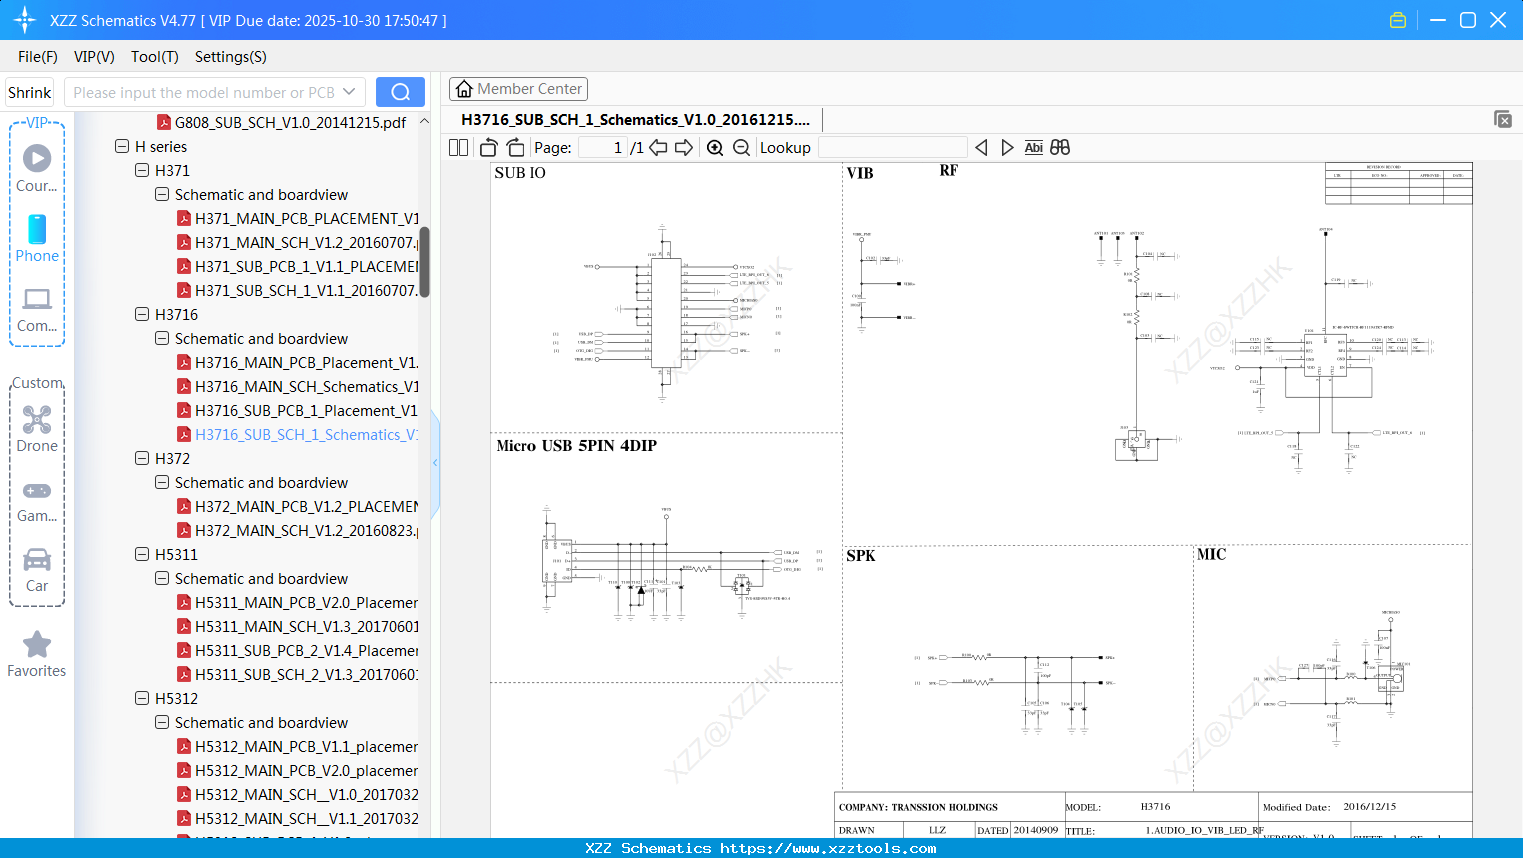1523x858 pixels.
Task: Switch to two-page view layout
Action: tap(458, 147)
